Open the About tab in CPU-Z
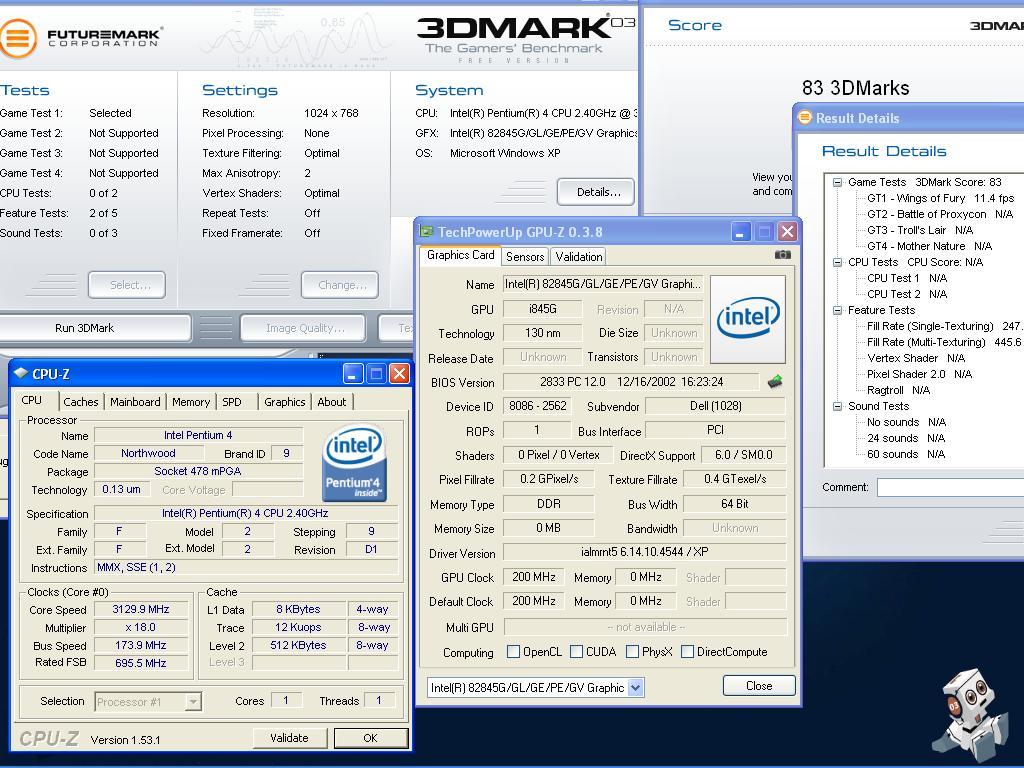 coord(332,402)
